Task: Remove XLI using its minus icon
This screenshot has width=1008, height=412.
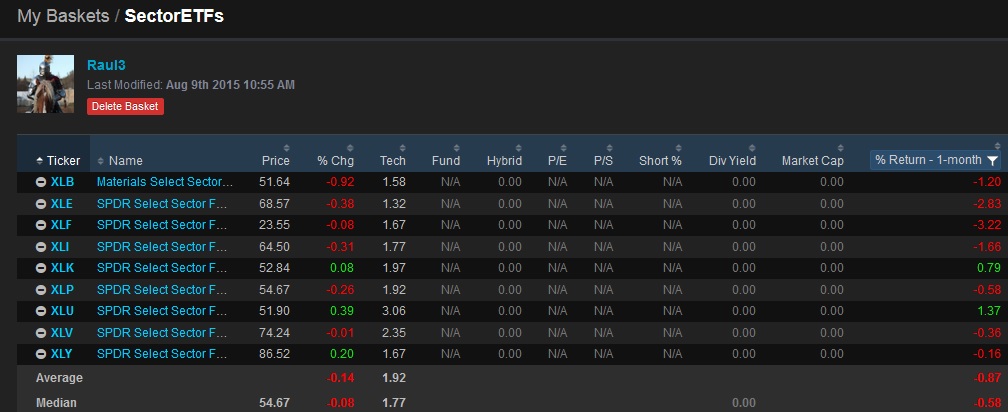Action: click(x=40, y=247)
